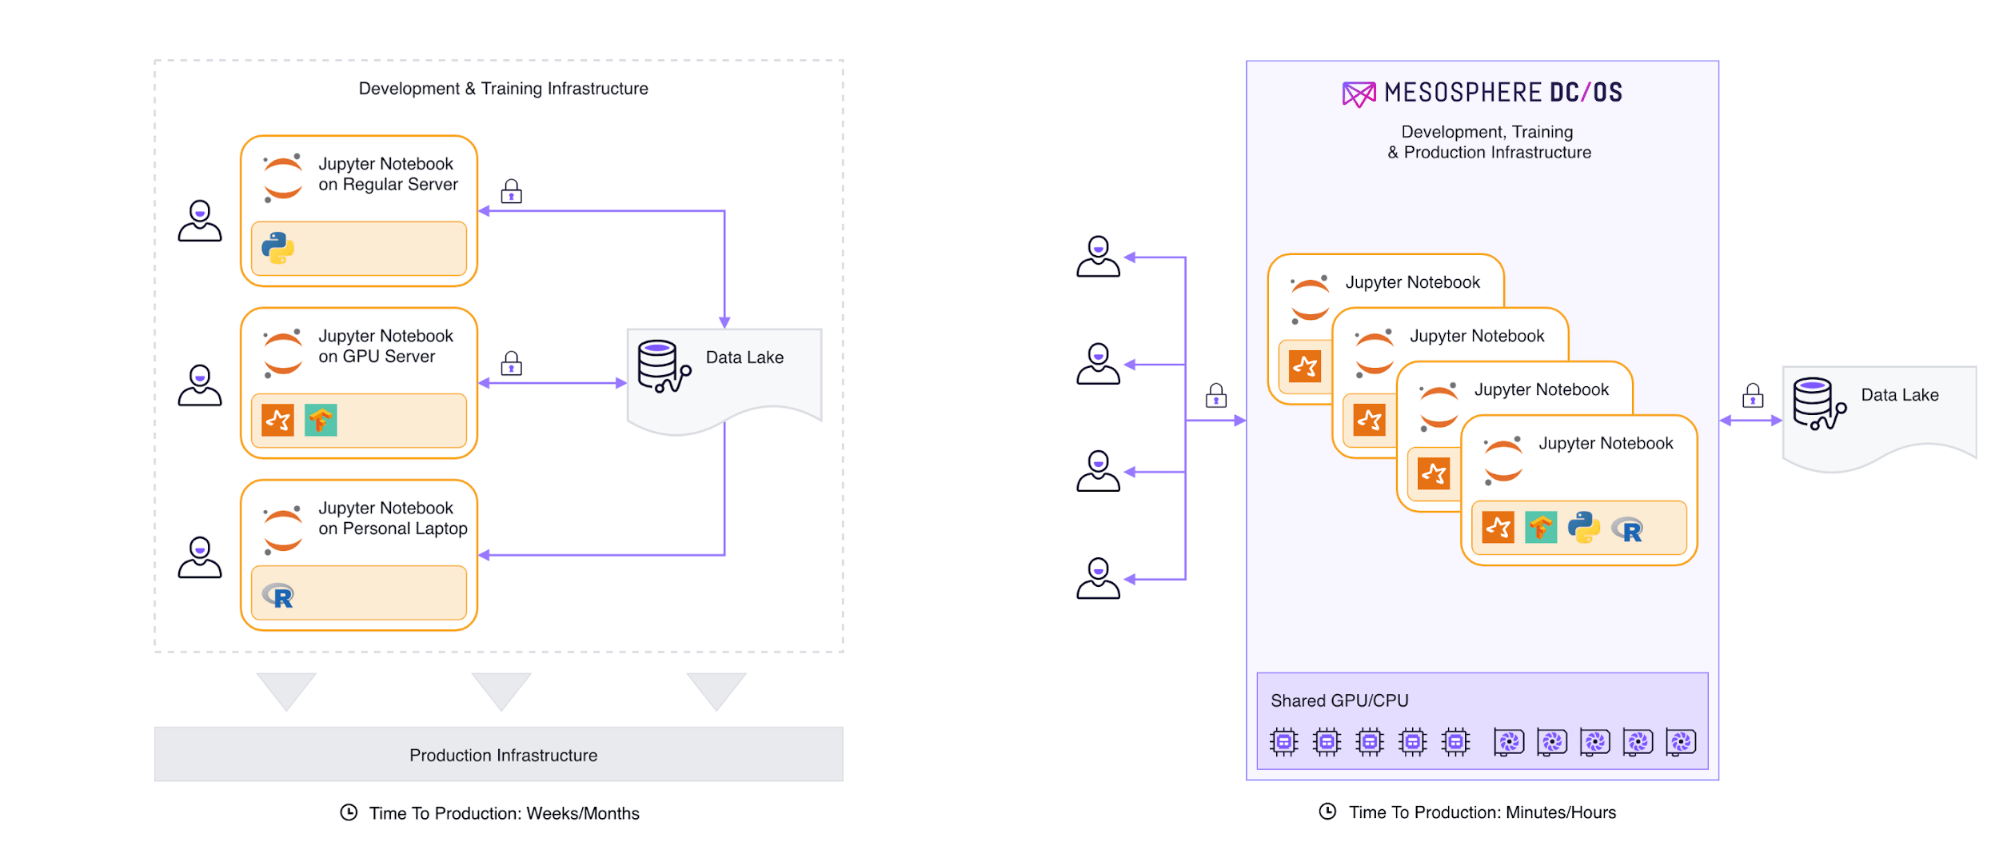Image resolution: width=1999 pixels, height=860 pixels.
Task: Click the third user icon from top beside DC/OS
Action: coord(1098,471)
